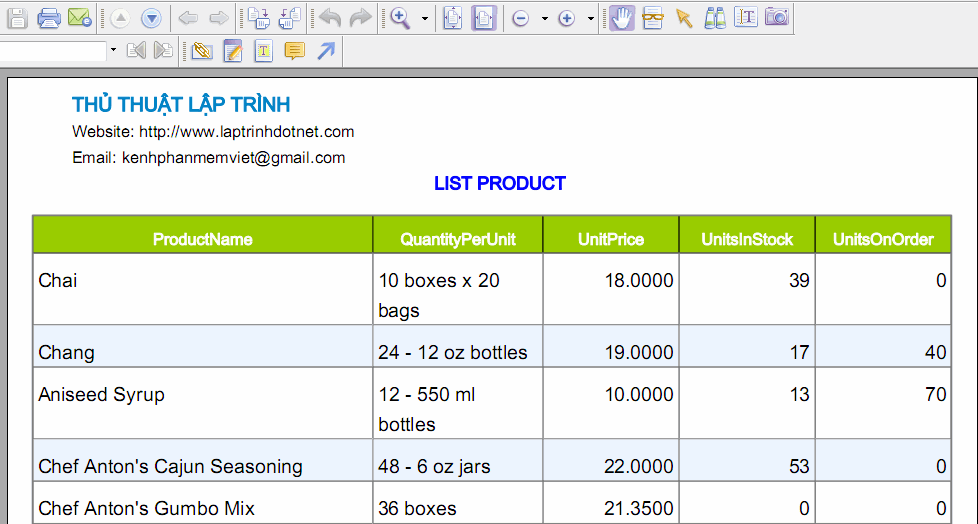Click the 10 boxes x 20 bags cell
The height and width of the screenshot is (524, 978).
pos(458,289)
